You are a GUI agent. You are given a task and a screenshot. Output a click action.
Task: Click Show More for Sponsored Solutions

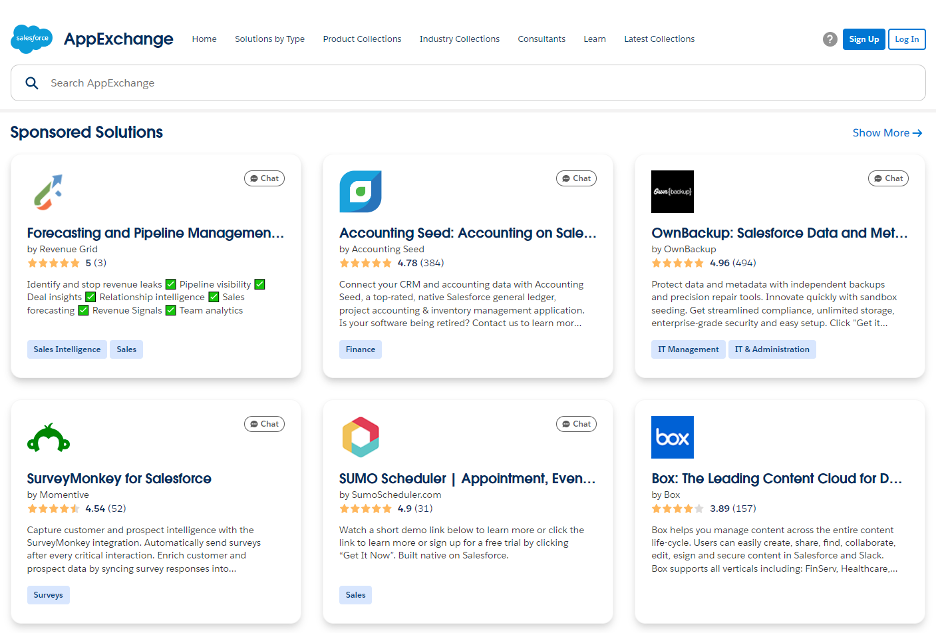point(887,133)
